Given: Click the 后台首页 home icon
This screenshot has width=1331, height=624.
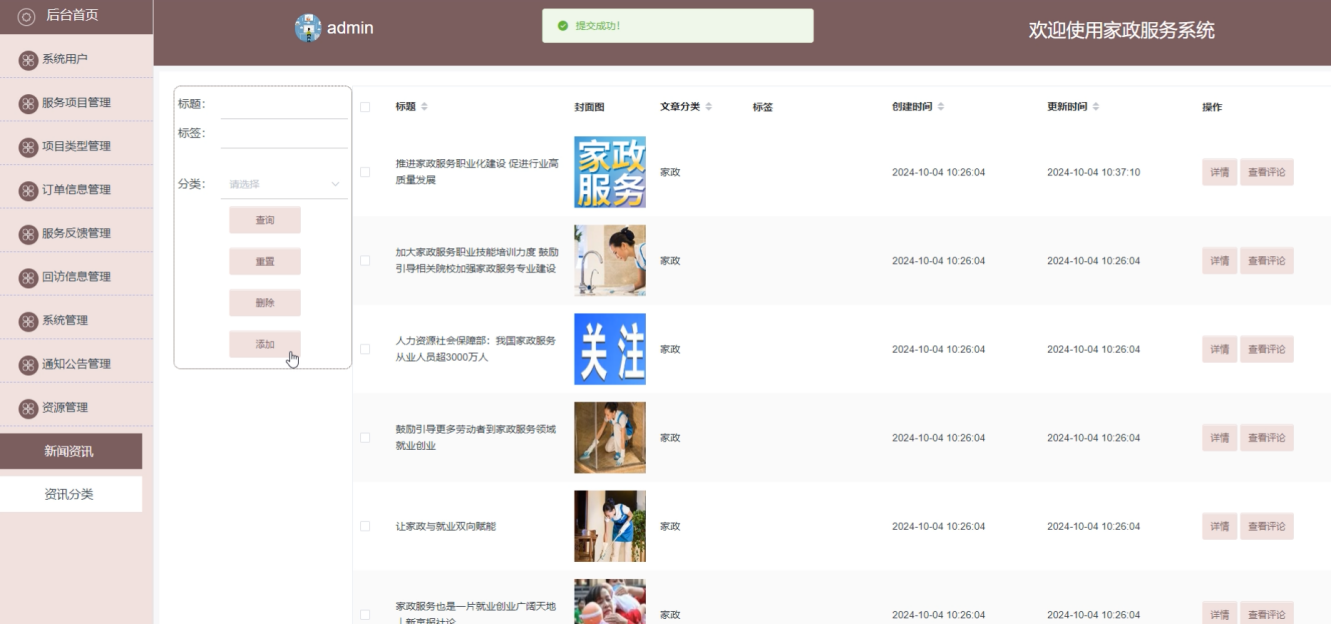Looking at the screenshot, I should point(27,16).
